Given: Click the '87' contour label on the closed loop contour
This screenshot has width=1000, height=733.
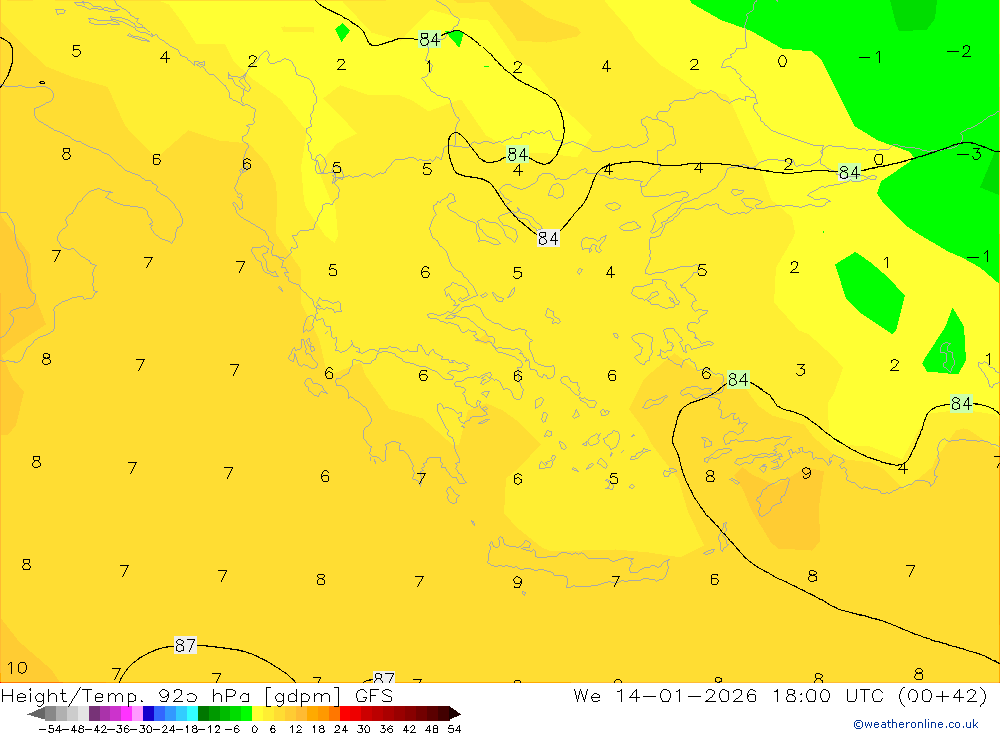Looking at the screenshot, I should click(x=185, y=645).
